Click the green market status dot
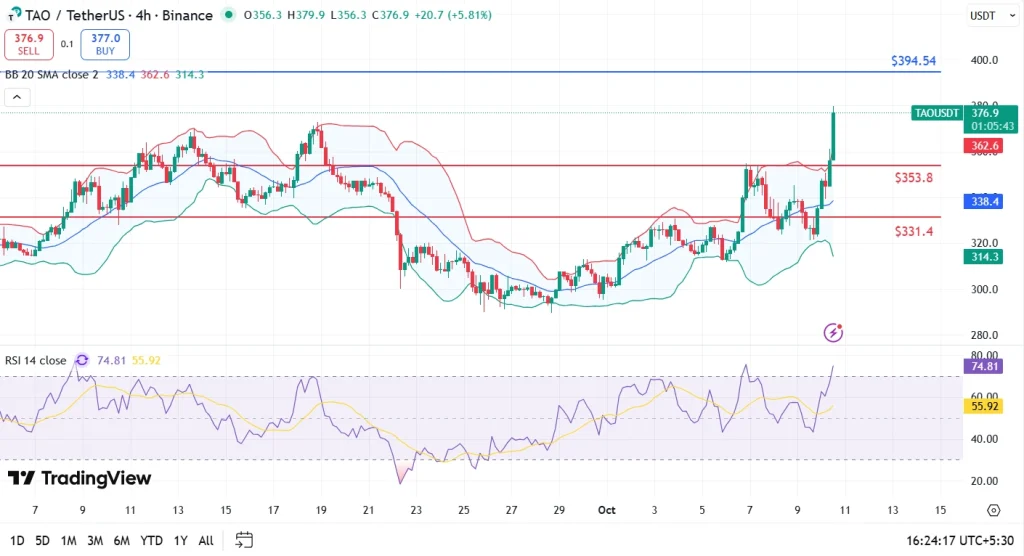 (231, 15)
